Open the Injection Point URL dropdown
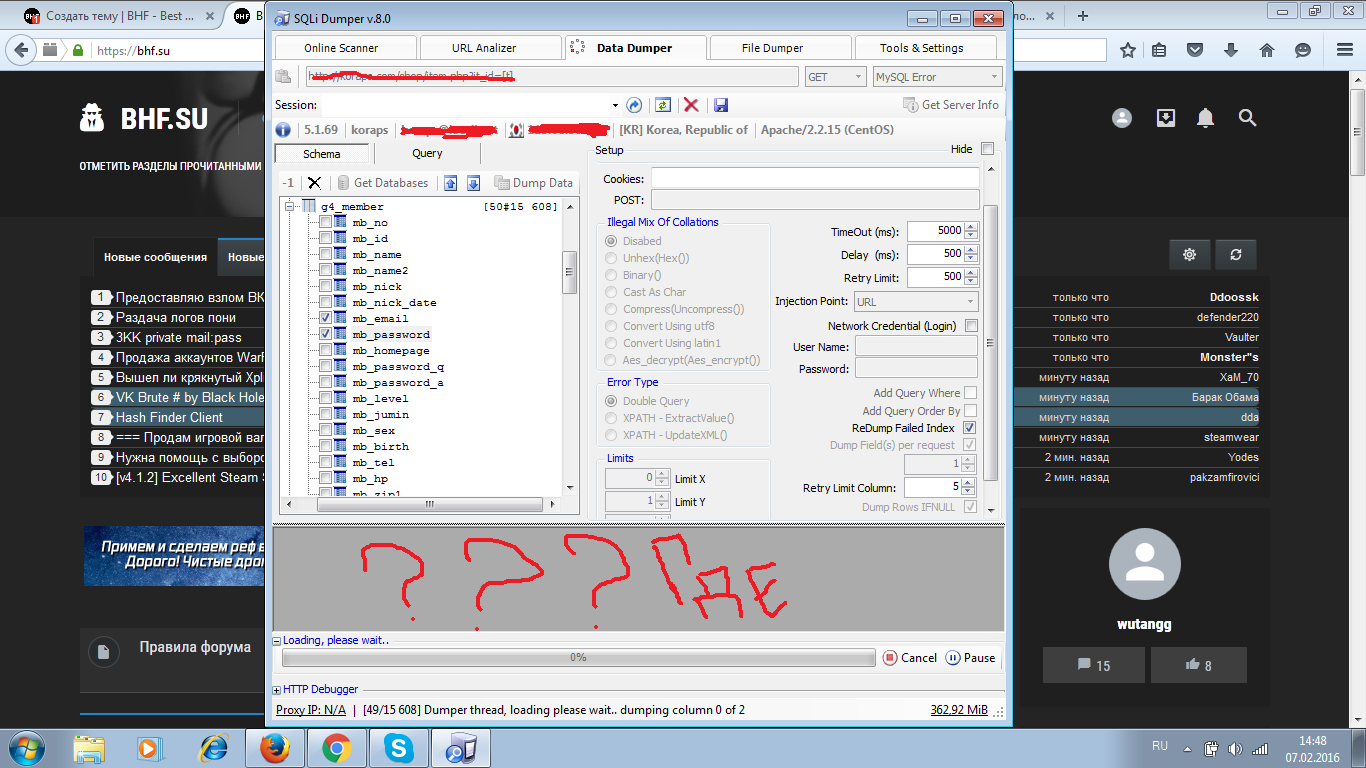 [916, 301]
